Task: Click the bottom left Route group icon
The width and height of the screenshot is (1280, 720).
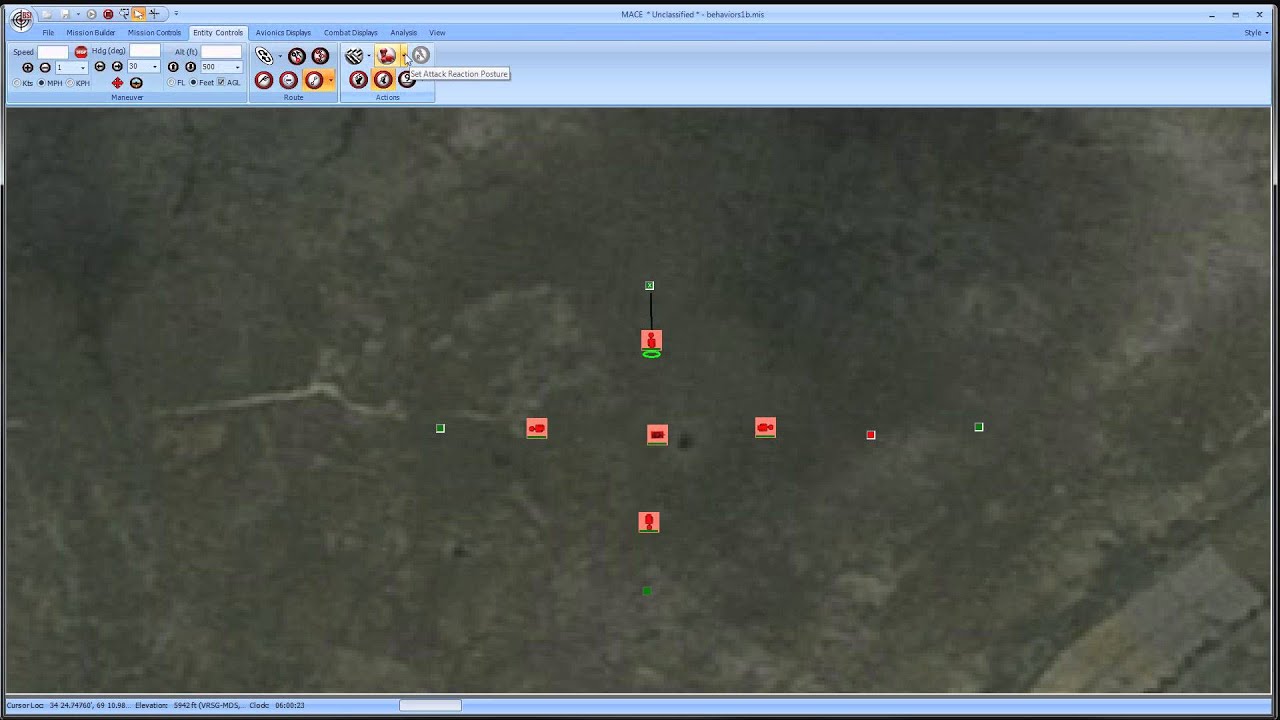Action: coord(264,80)
